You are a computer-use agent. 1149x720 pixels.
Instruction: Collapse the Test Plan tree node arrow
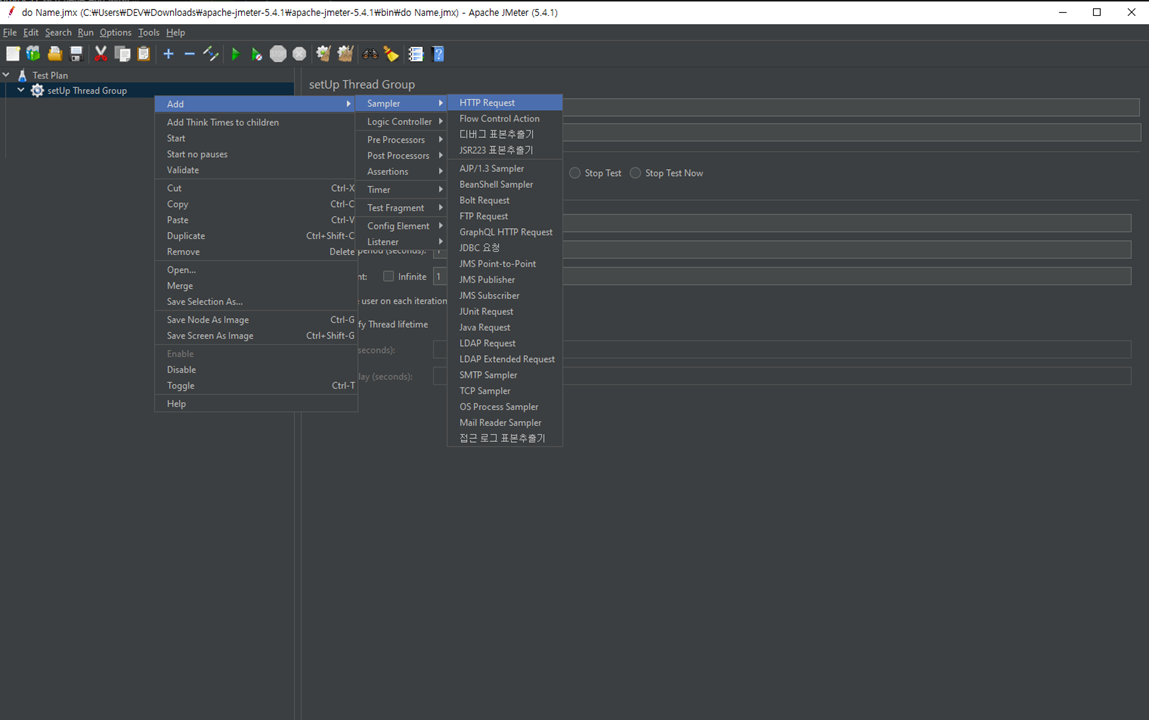(x=6, y=75)
